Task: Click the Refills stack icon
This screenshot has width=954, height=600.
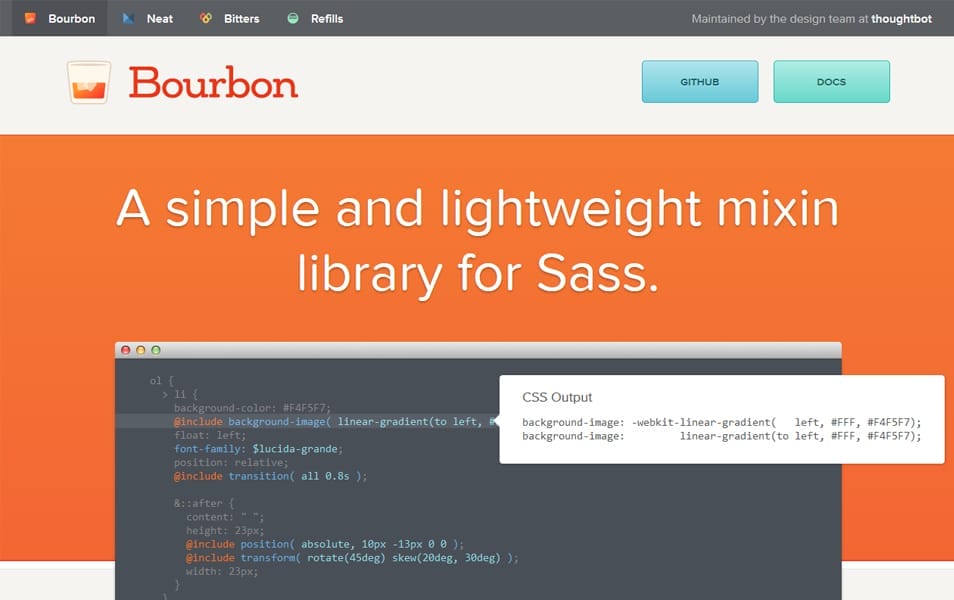Action: click(x=292, y=17)
